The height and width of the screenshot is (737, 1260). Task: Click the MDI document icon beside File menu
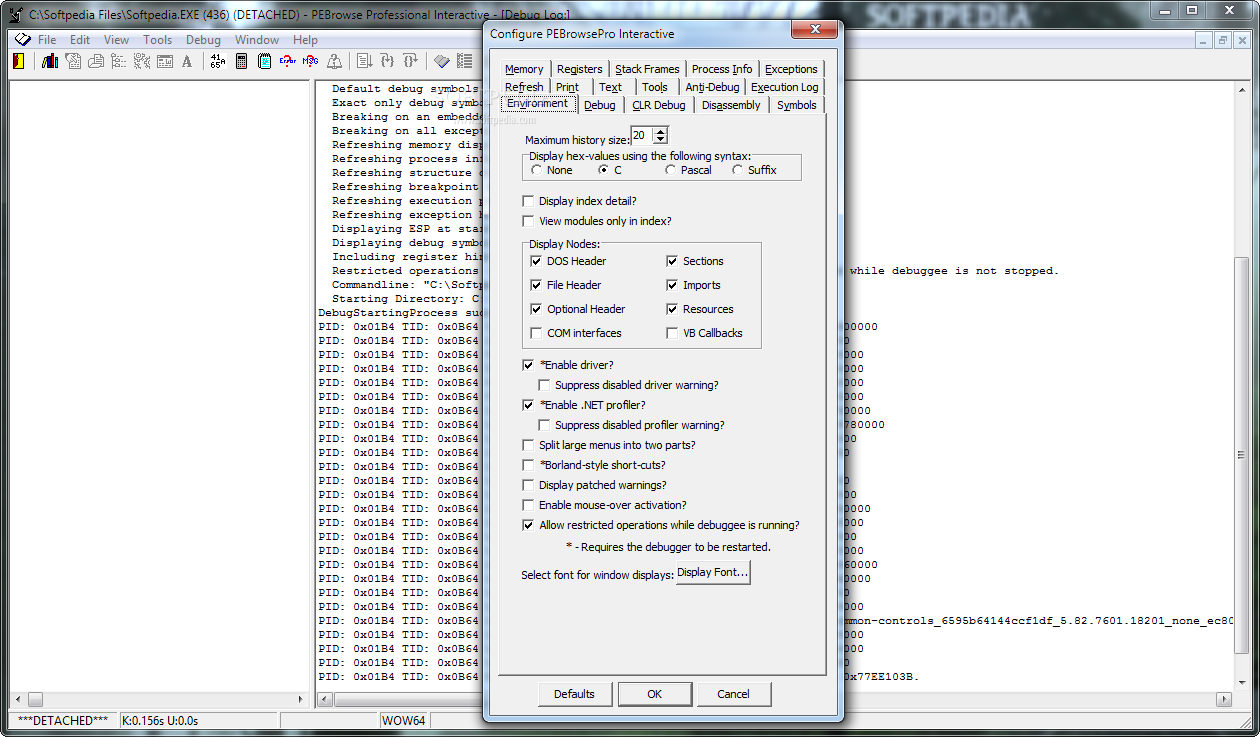click(x=22, y=40)
